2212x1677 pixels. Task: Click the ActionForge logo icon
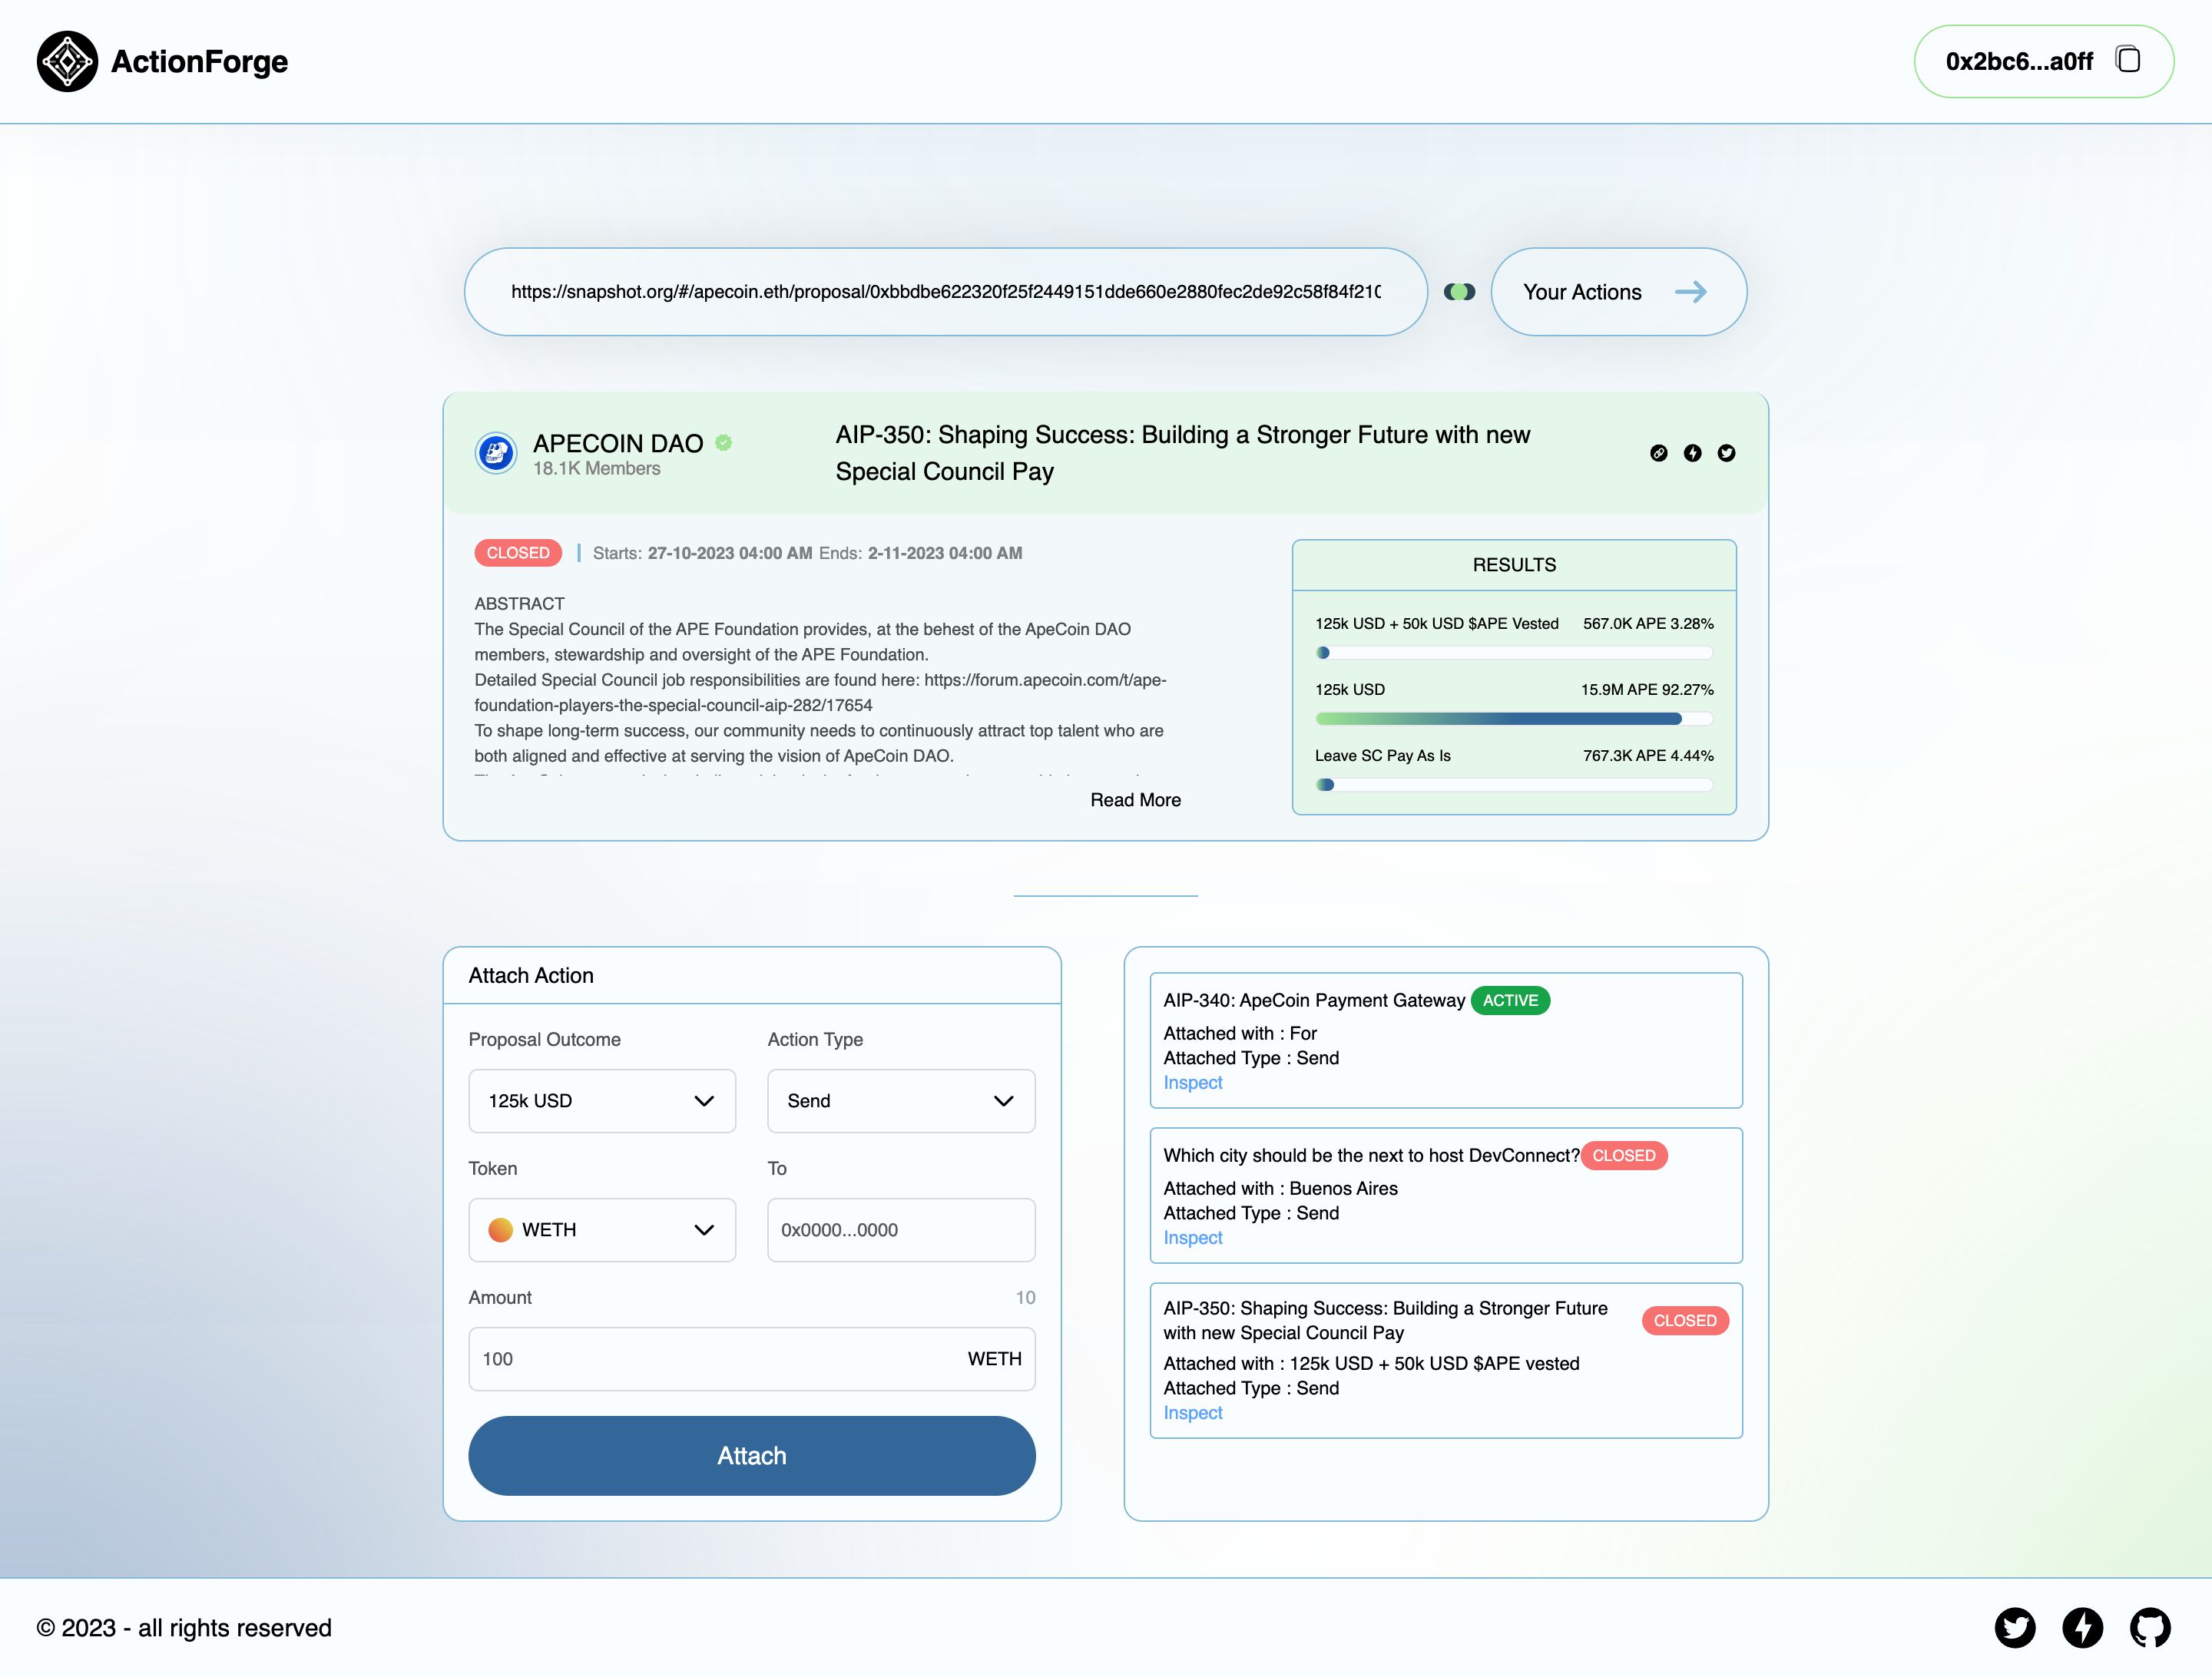pos(67,62)
